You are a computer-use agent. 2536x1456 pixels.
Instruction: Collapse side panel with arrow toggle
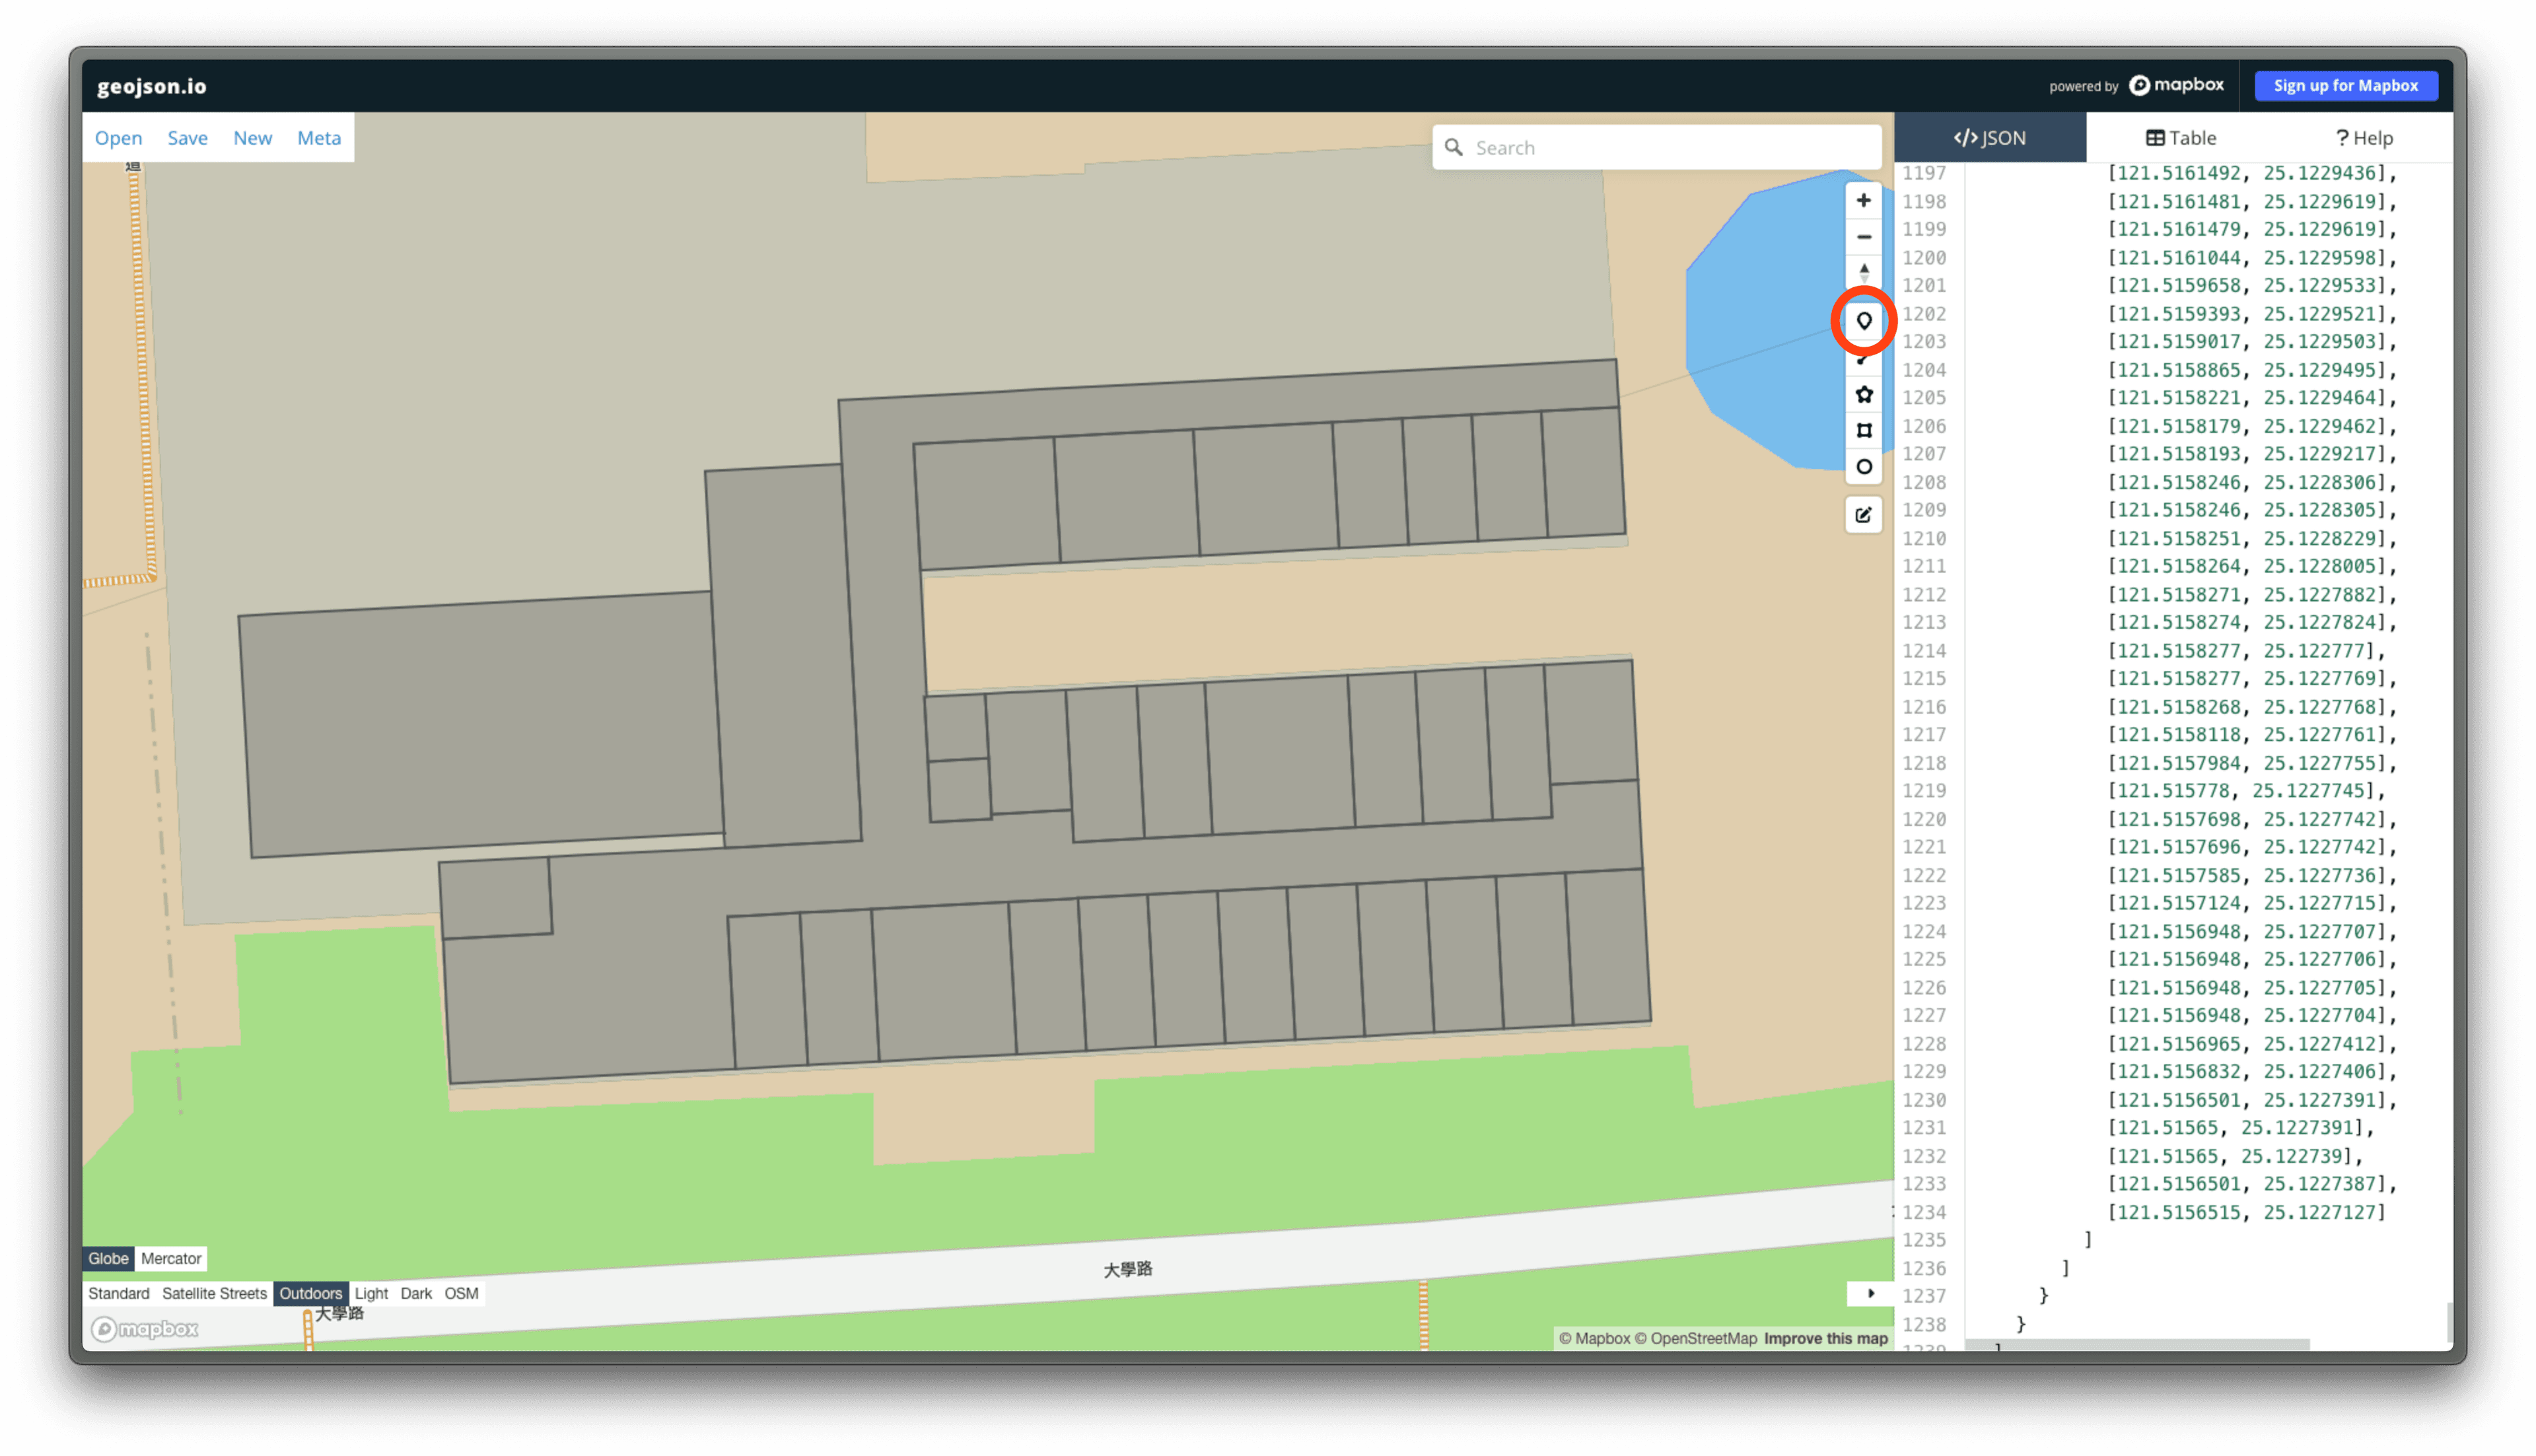coord(1870,1293)
